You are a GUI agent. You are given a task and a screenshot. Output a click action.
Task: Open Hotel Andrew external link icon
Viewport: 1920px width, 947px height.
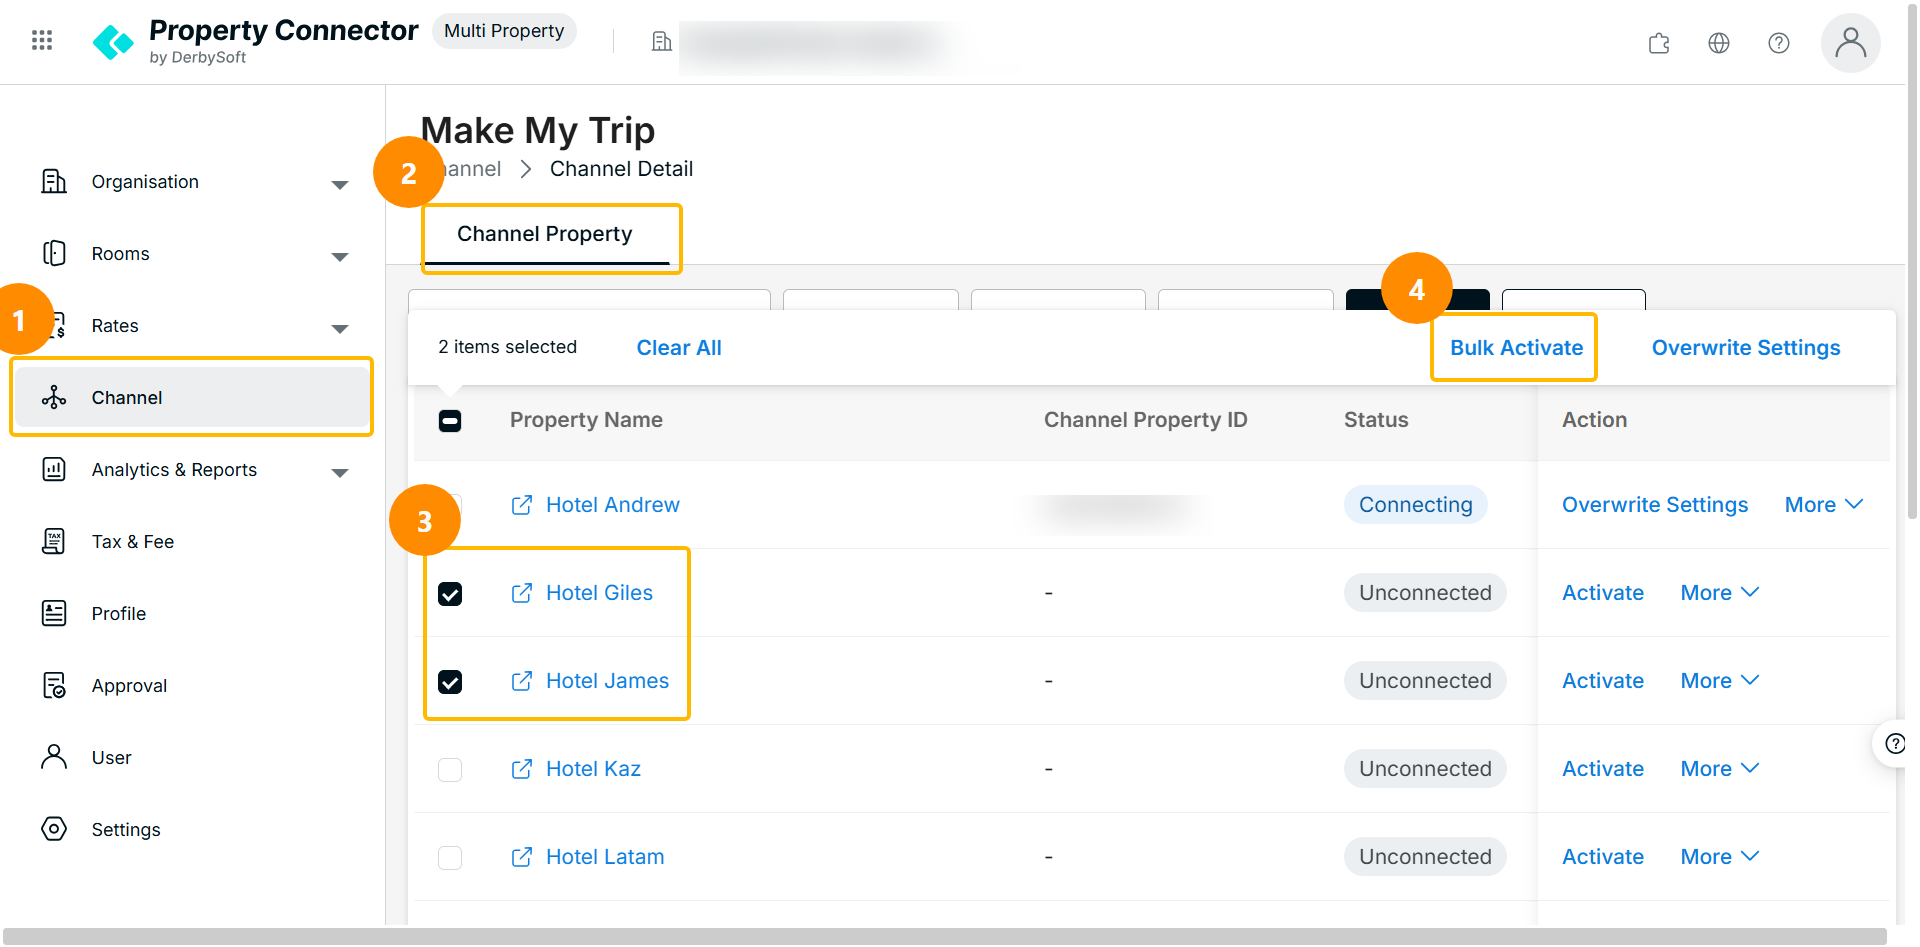[522, 505]
